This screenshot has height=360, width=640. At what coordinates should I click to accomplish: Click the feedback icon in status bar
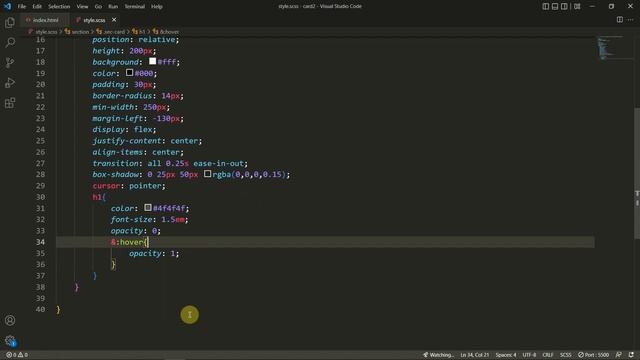click(619, 355)
